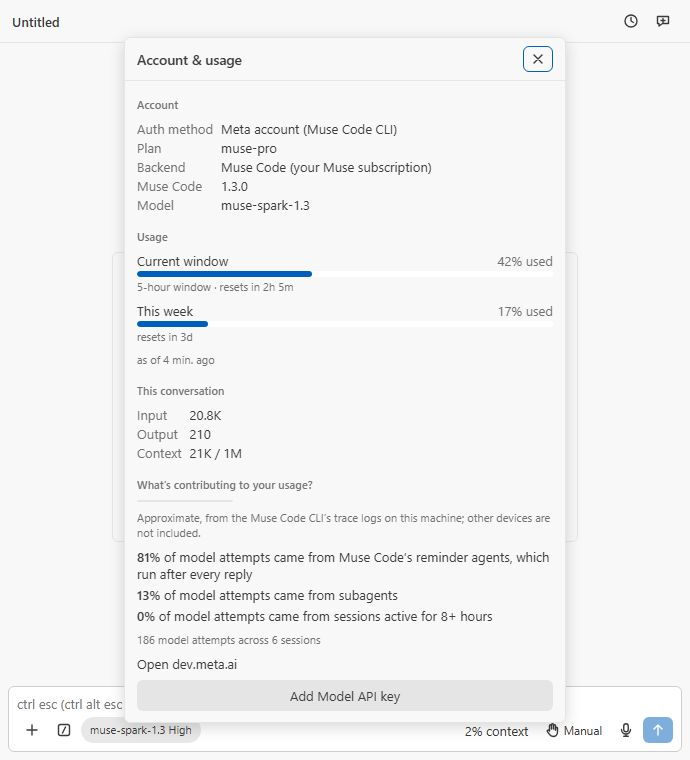Add an attachment with the plus icon
Viewport: 690px width, 760px height.
[x=32, y=730]
